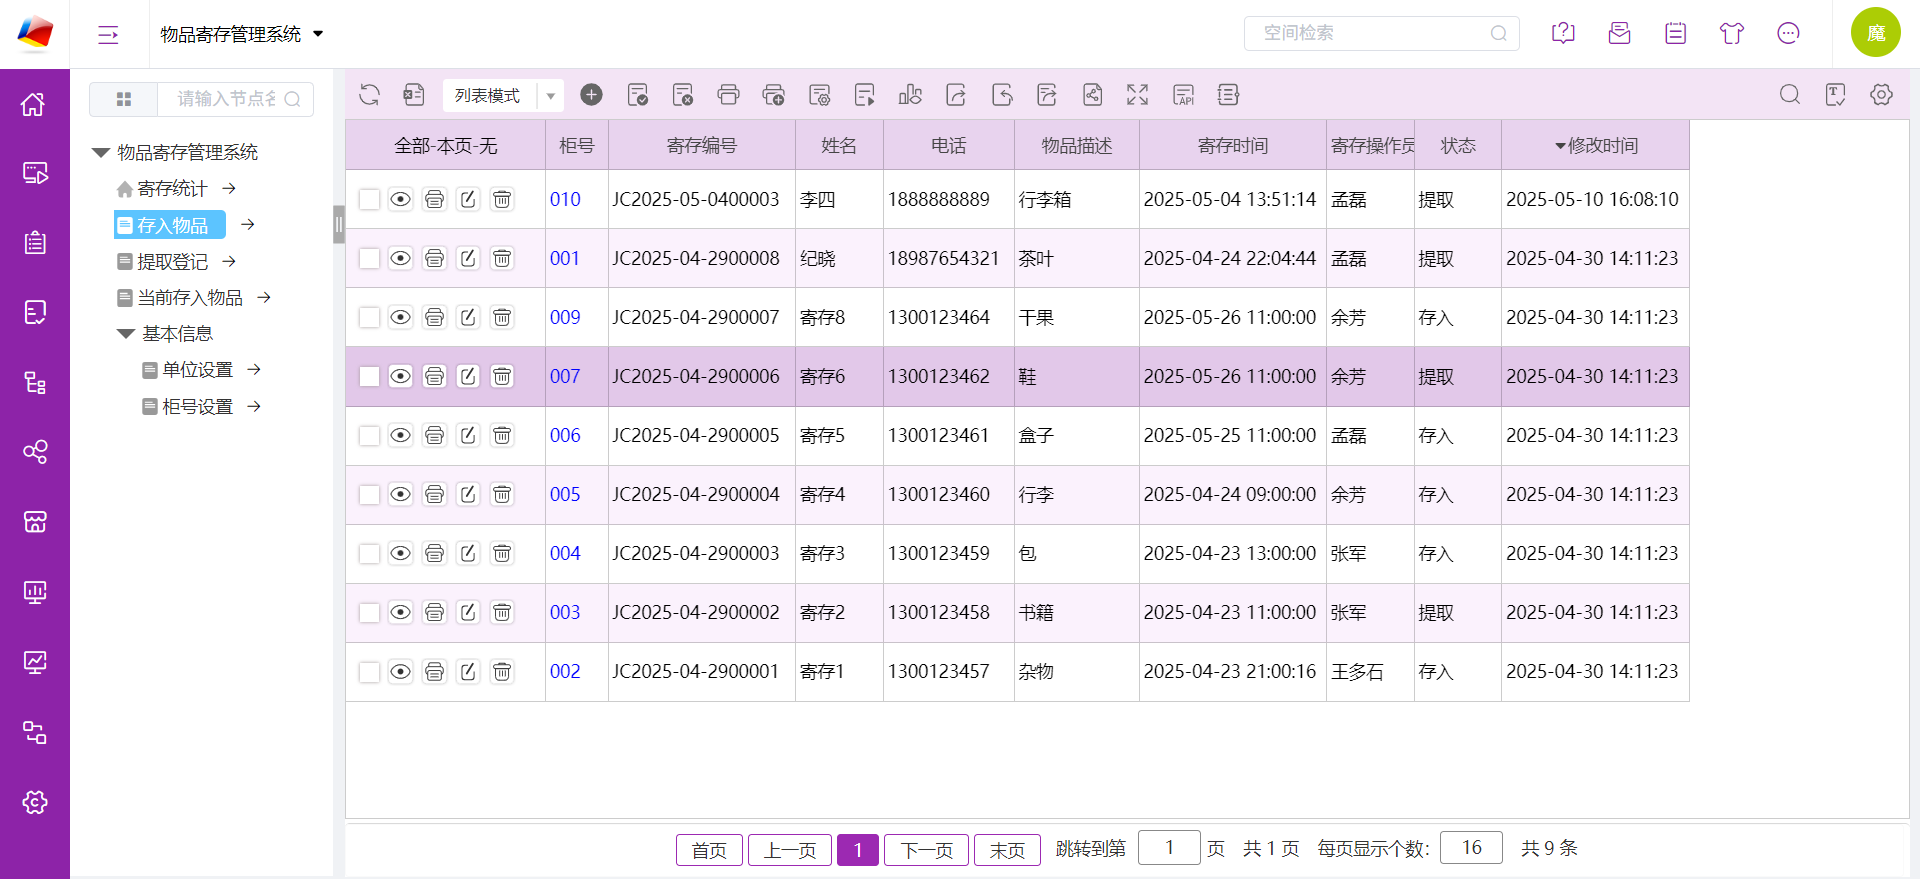Click the 全部-本页-无 selection header
The height and width of the screenshot is (879, 1920).
point(446,146)
